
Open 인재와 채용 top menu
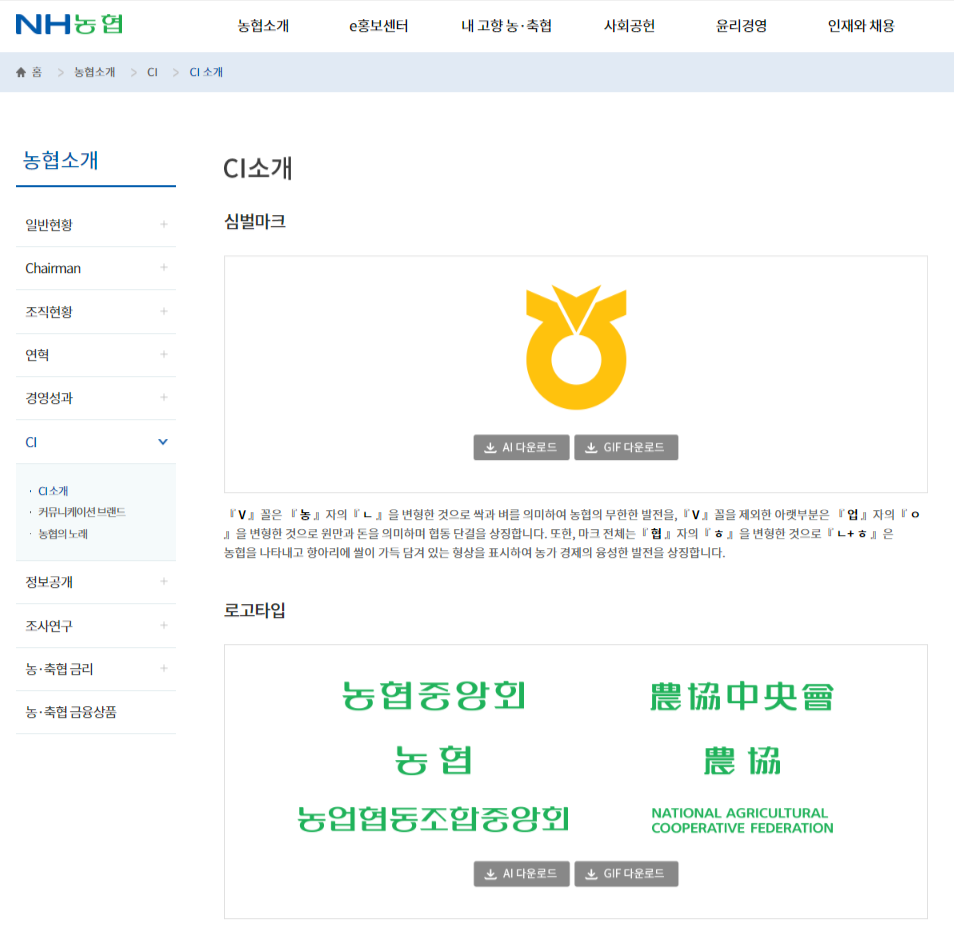click(861, 26)
